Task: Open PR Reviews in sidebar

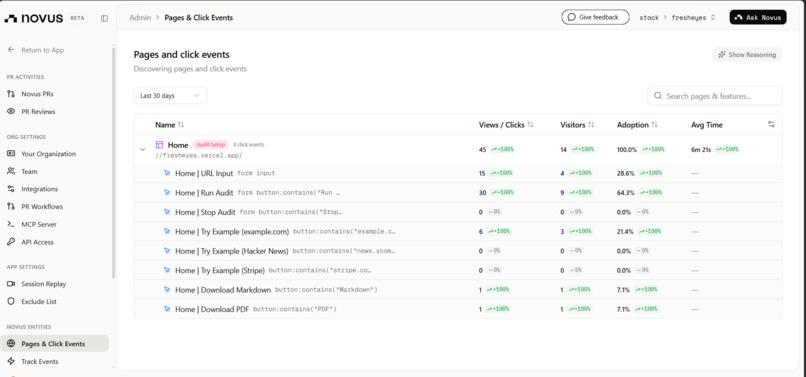Action: (38, 112)
